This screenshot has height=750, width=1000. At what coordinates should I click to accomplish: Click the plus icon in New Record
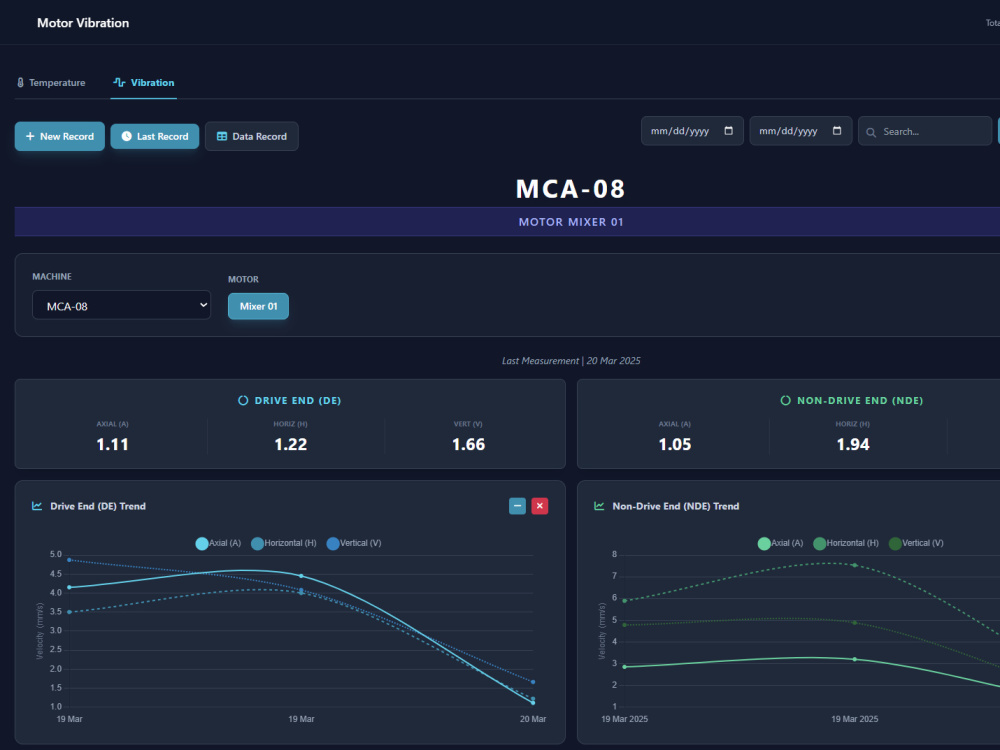[x=30, y=136]
